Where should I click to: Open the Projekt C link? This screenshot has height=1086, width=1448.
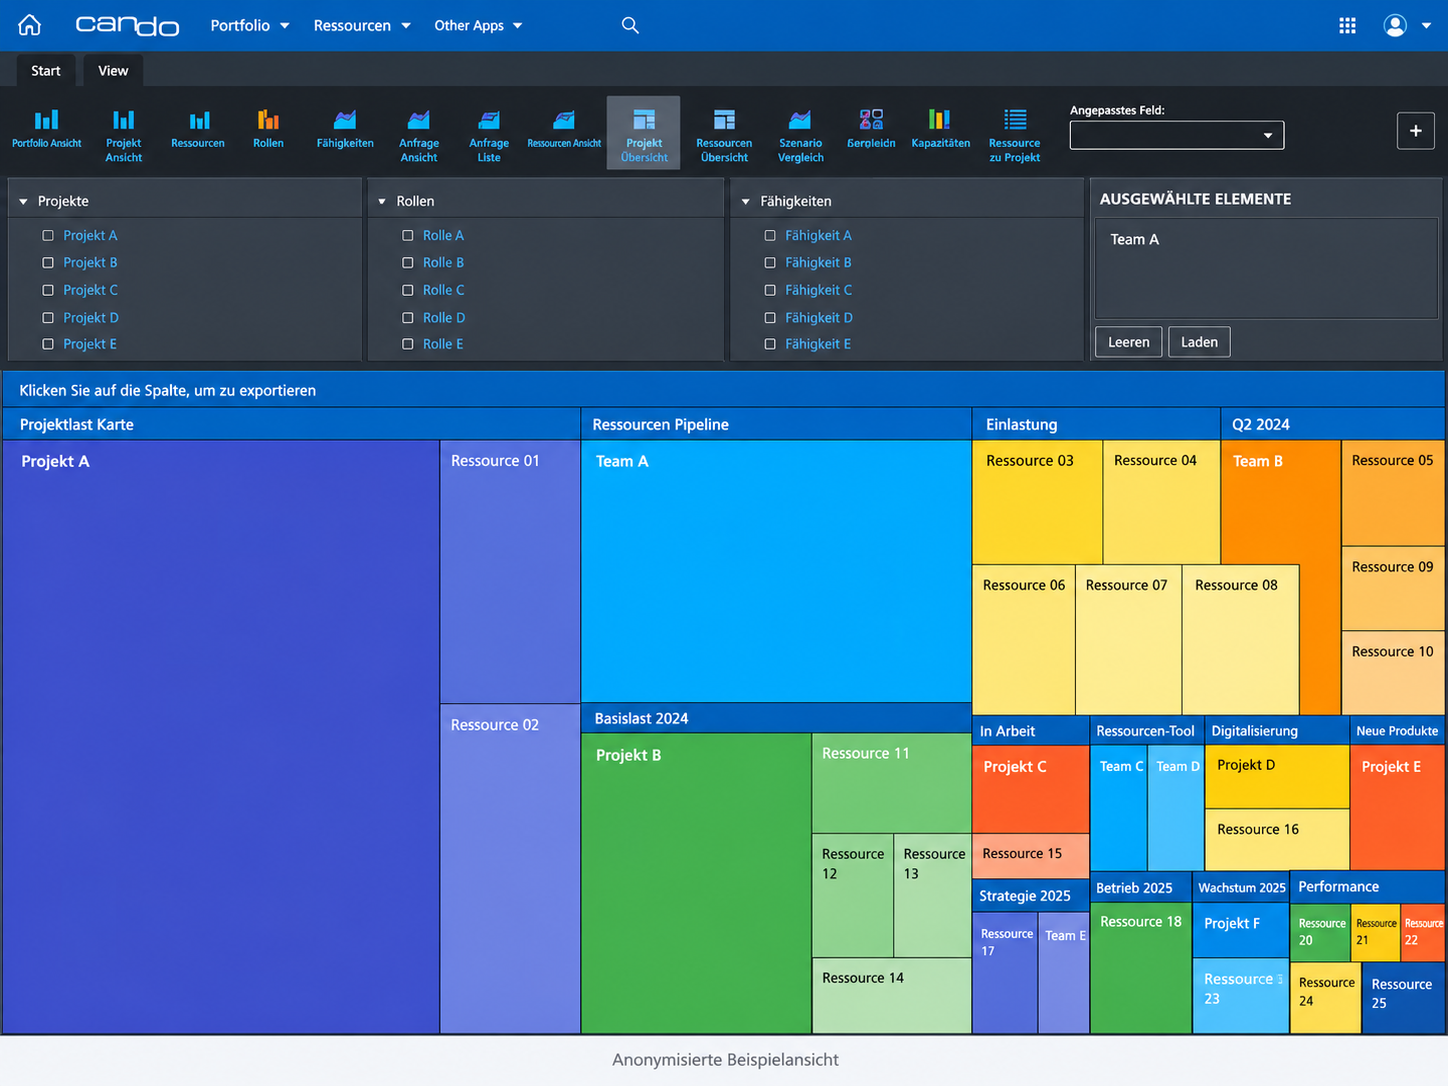90,290
